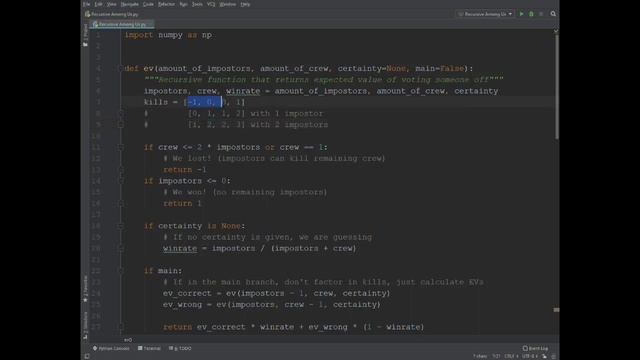
Task: Click the 'winrate = impostors / (impostors + crew)' line
Action: pyautogui.click(x=260, y=249)
